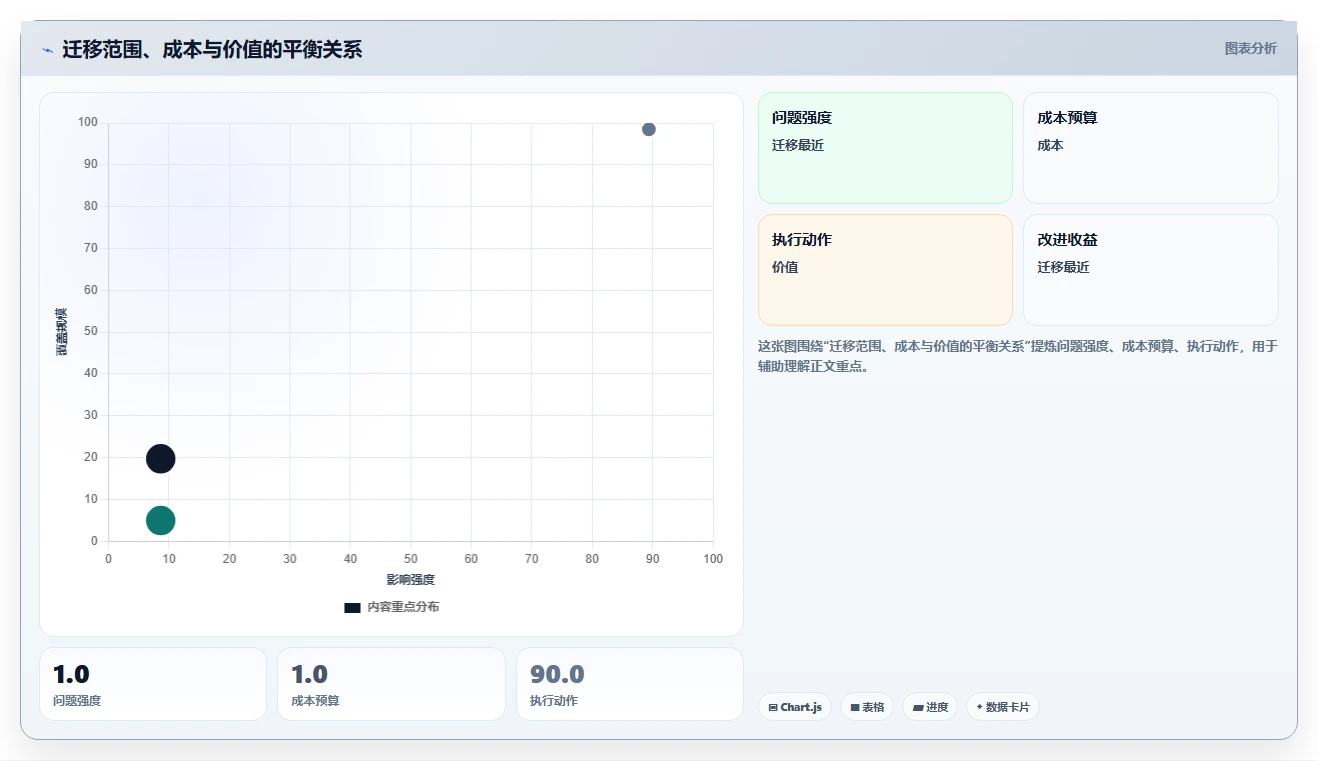This screenshot has width=1318, height=761.
Task: Open the 成本预算 info card
Action: click(1151, 148)
